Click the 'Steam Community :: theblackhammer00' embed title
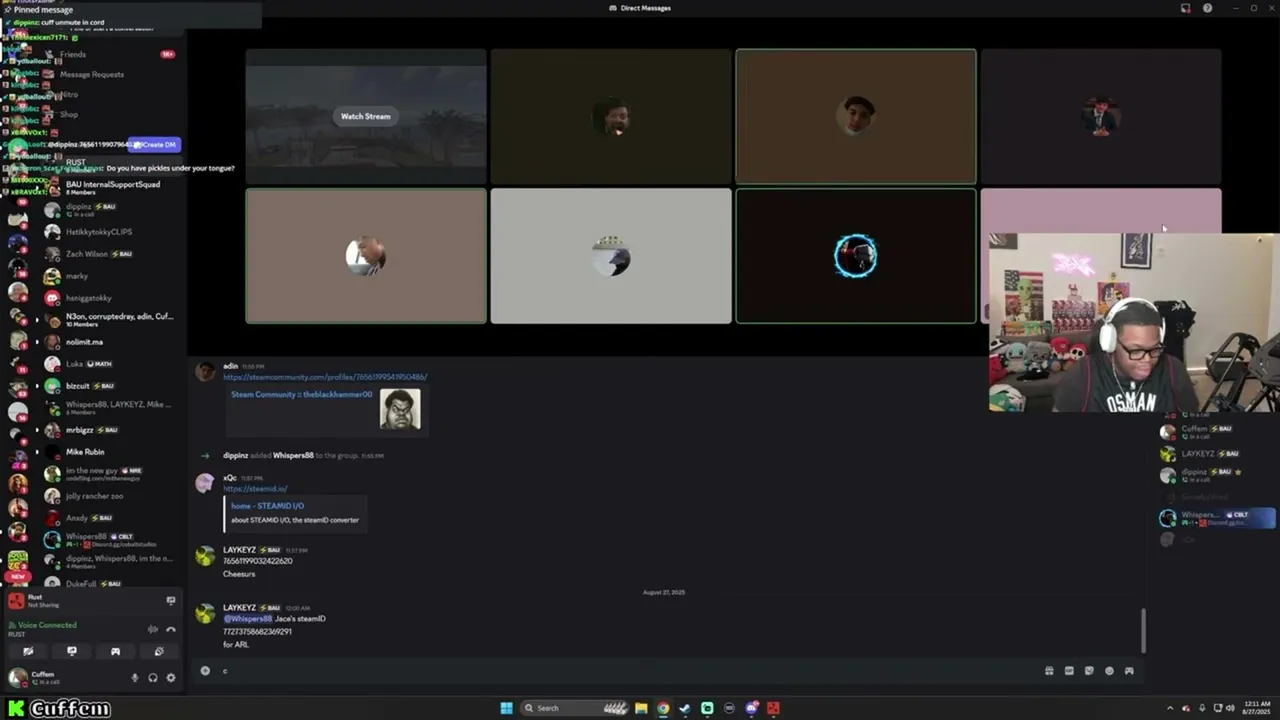 coord(302,394)
